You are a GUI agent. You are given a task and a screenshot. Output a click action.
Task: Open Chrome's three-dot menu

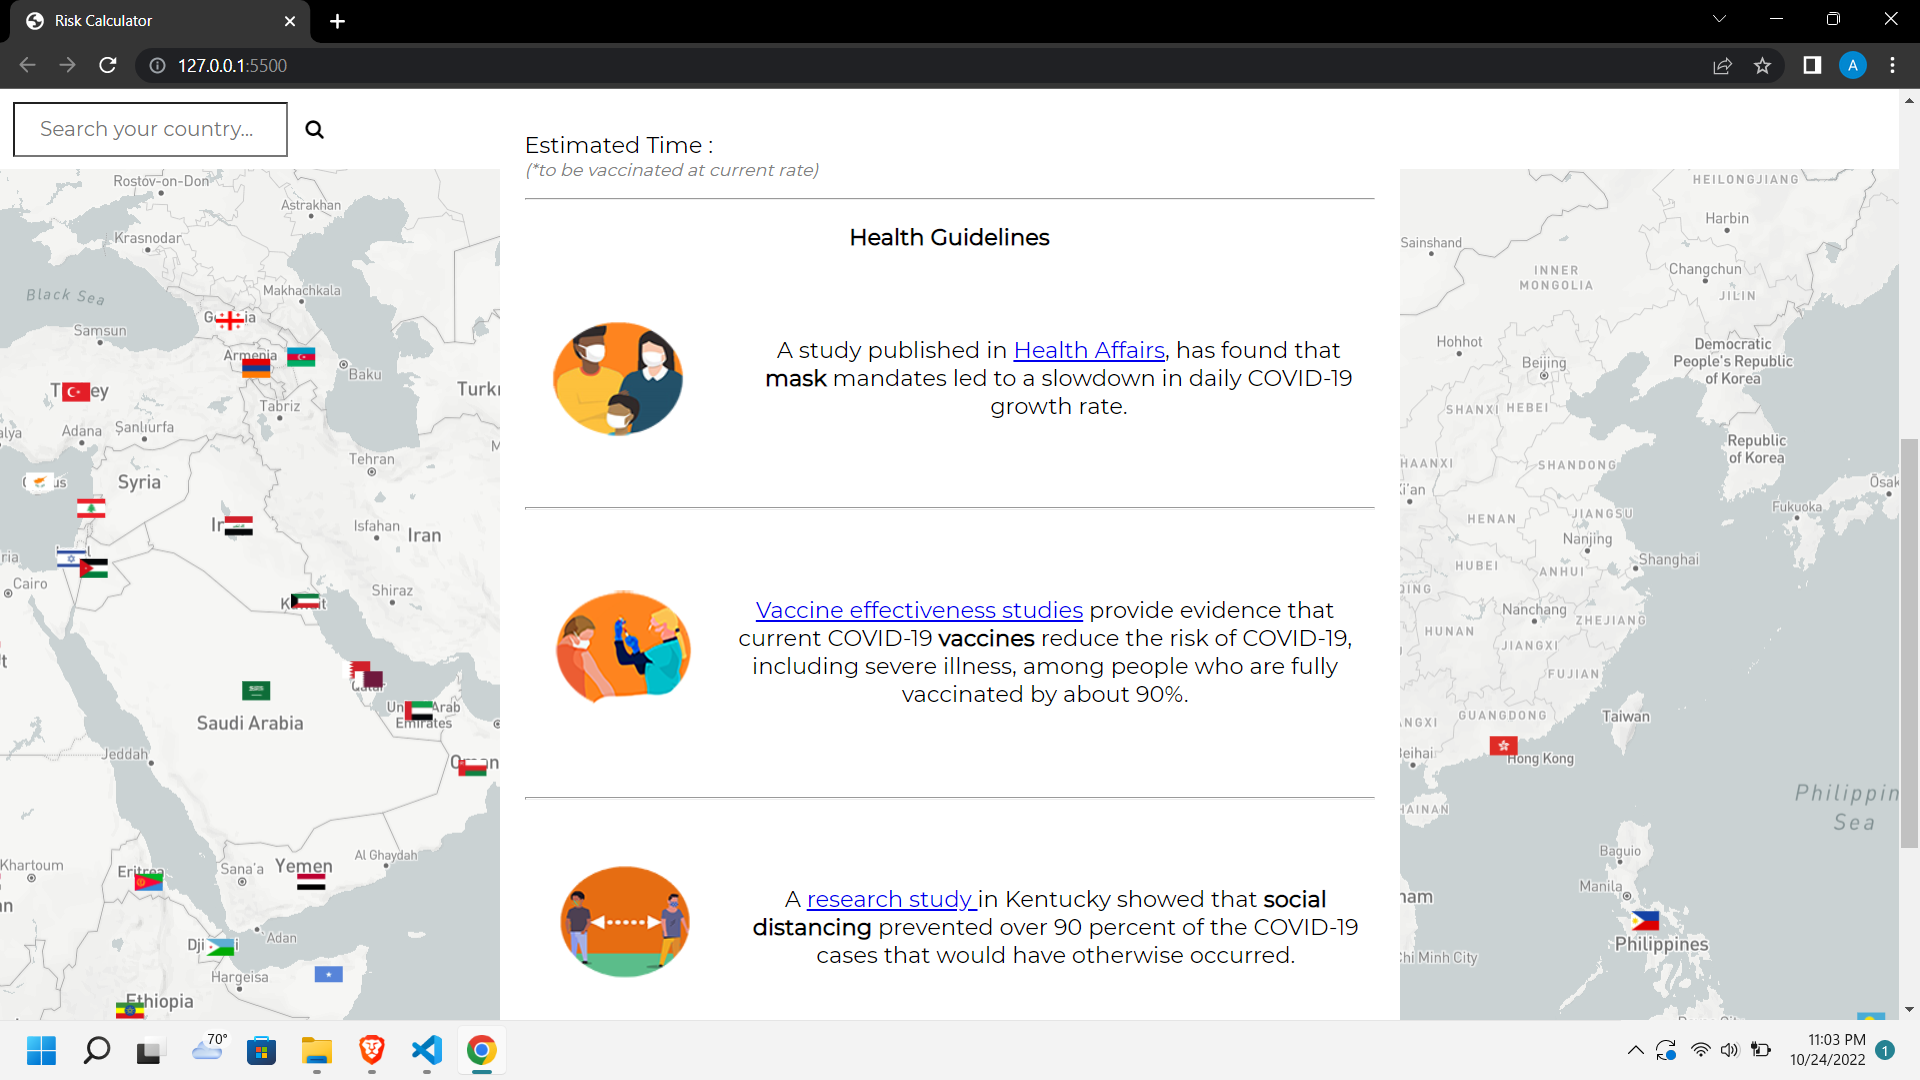(x=1892, y=66)
